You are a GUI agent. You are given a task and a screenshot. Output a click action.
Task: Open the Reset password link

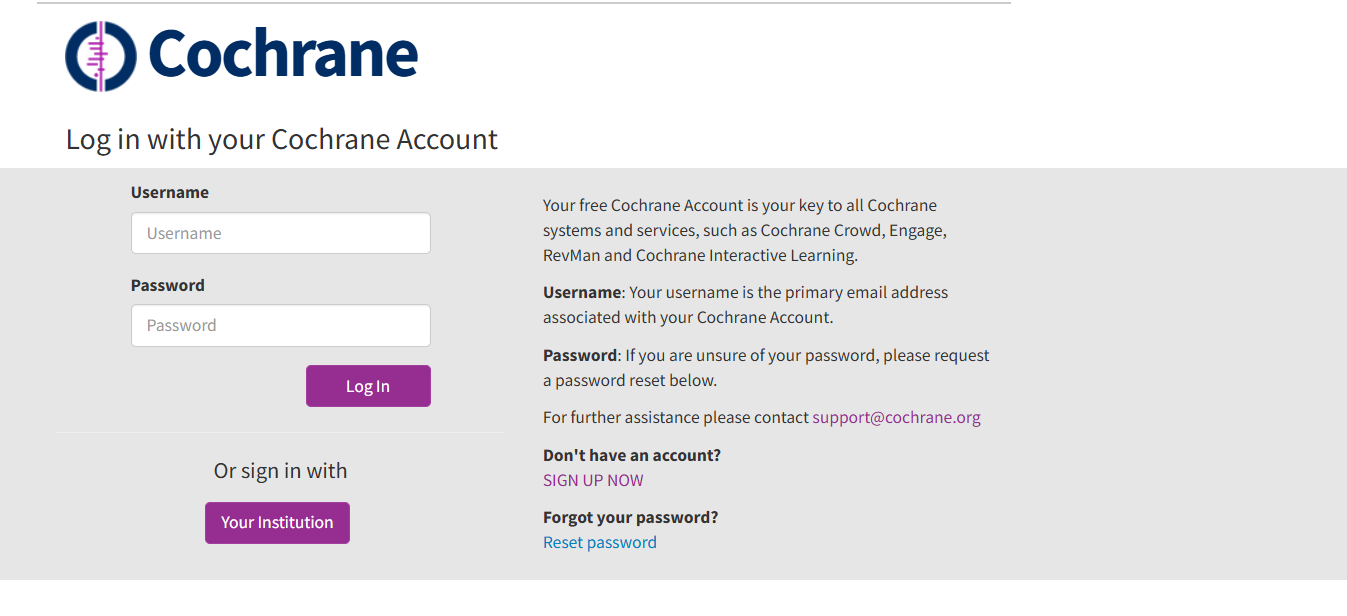[600, 542]
